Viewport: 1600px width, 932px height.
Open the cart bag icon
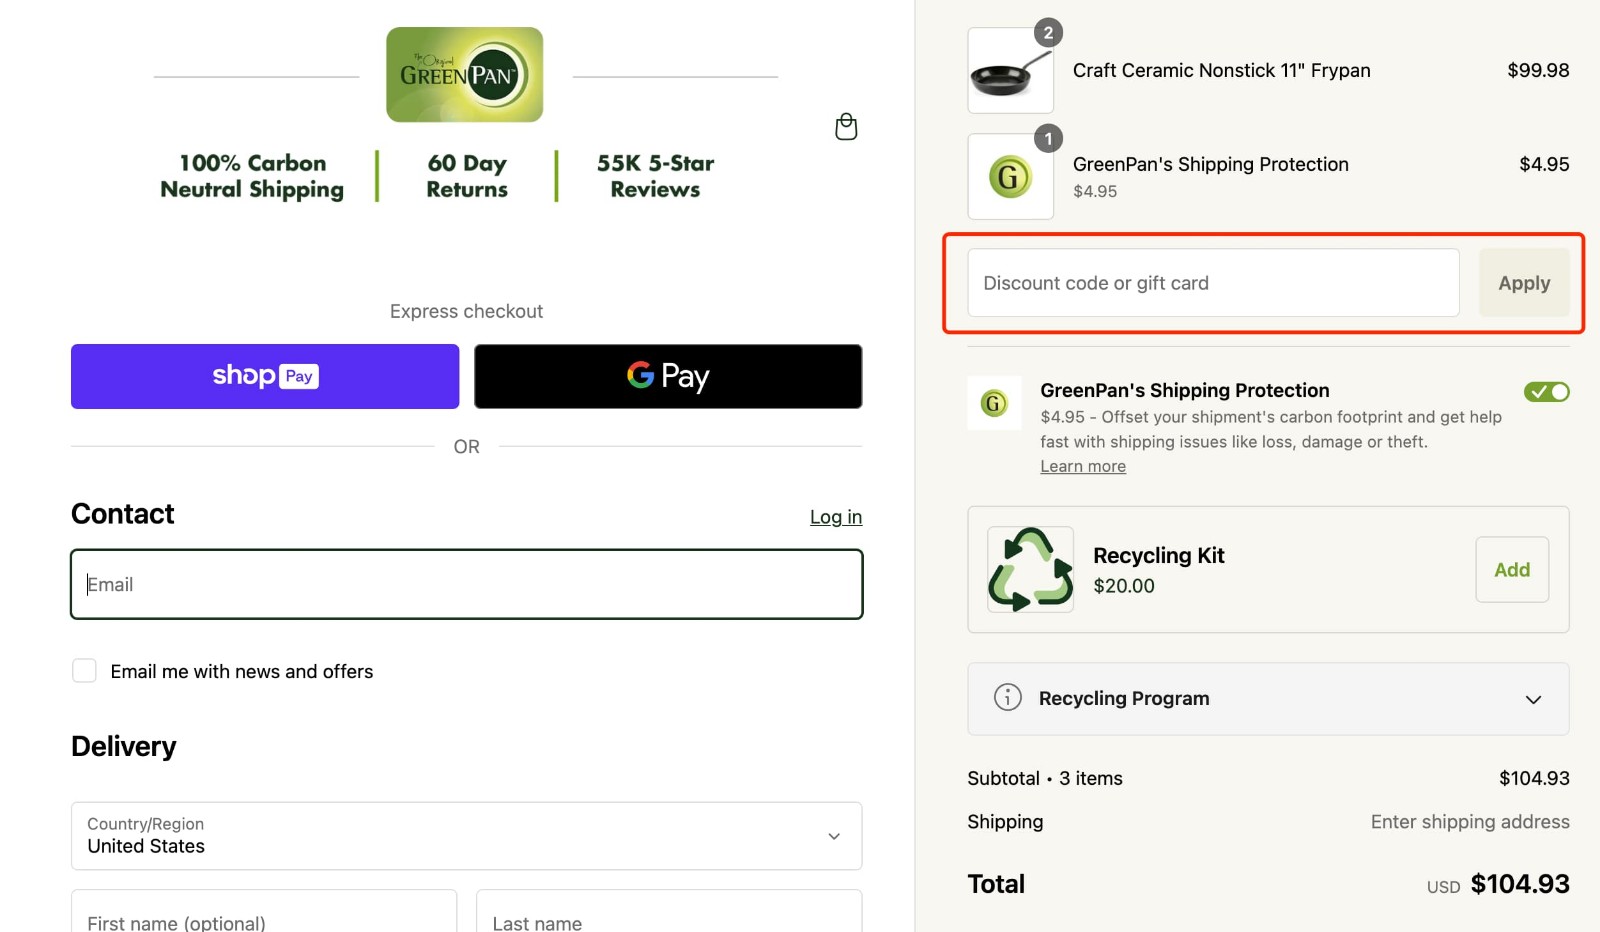tap(845, 127)
